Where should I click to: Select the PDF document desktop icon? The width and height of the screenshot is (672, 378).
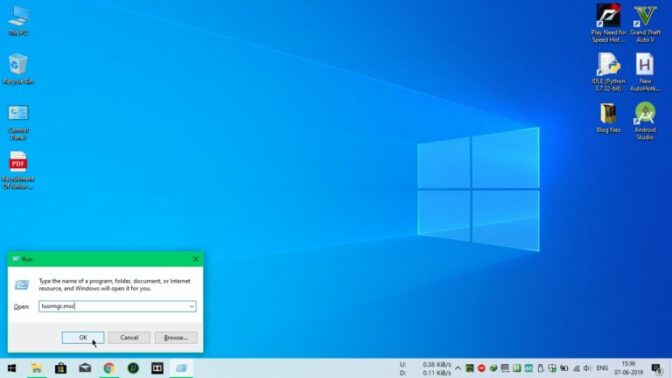18,170
